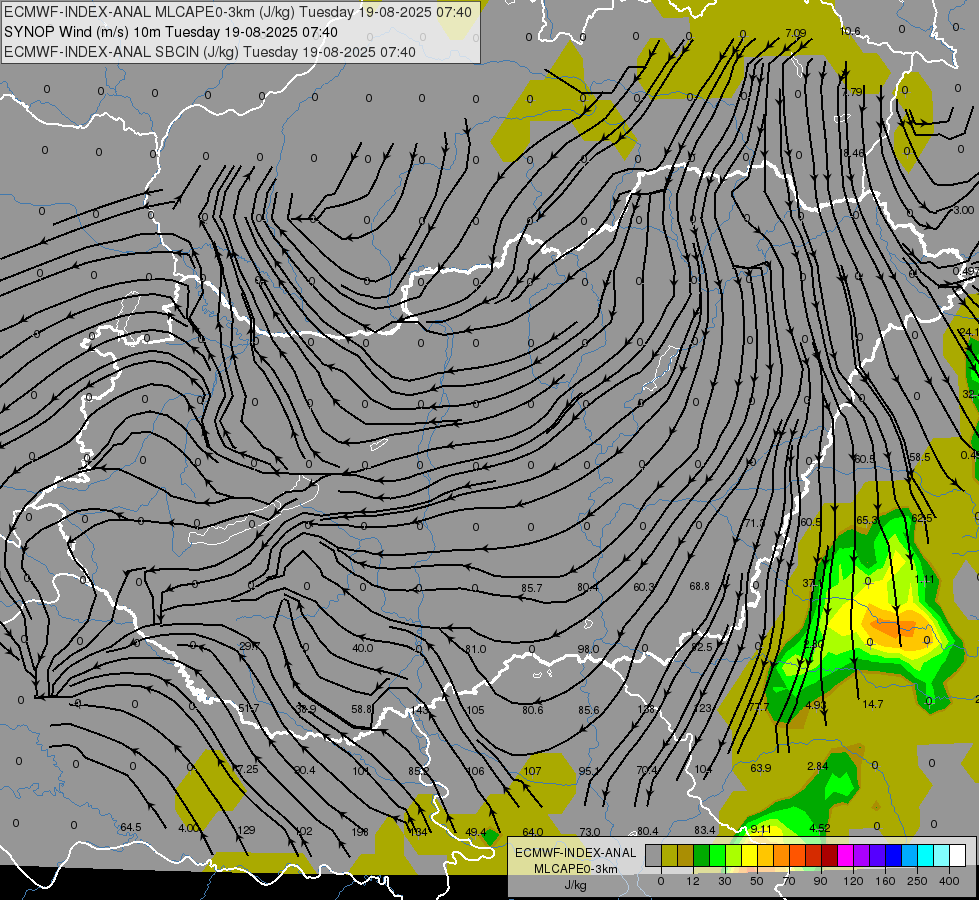Select the SBCIN value '85.7'
The height and width of the screenshot is (900, 979).
click(x=531, y=588)
